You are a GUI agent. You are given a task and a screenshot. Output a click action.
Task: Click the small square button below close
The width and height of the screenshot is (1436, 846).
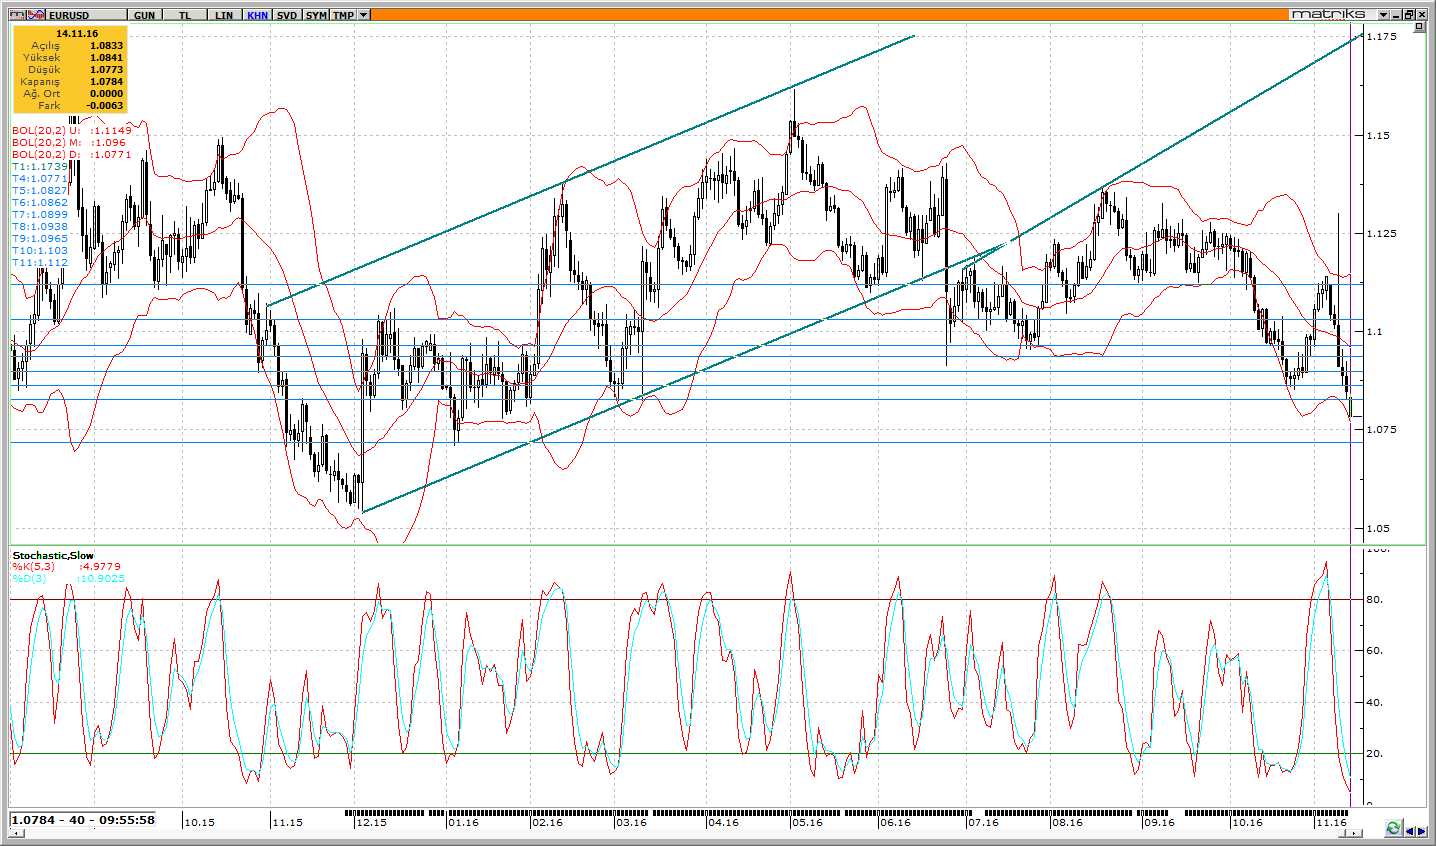pyautogui.click(x=1419, y=28)
